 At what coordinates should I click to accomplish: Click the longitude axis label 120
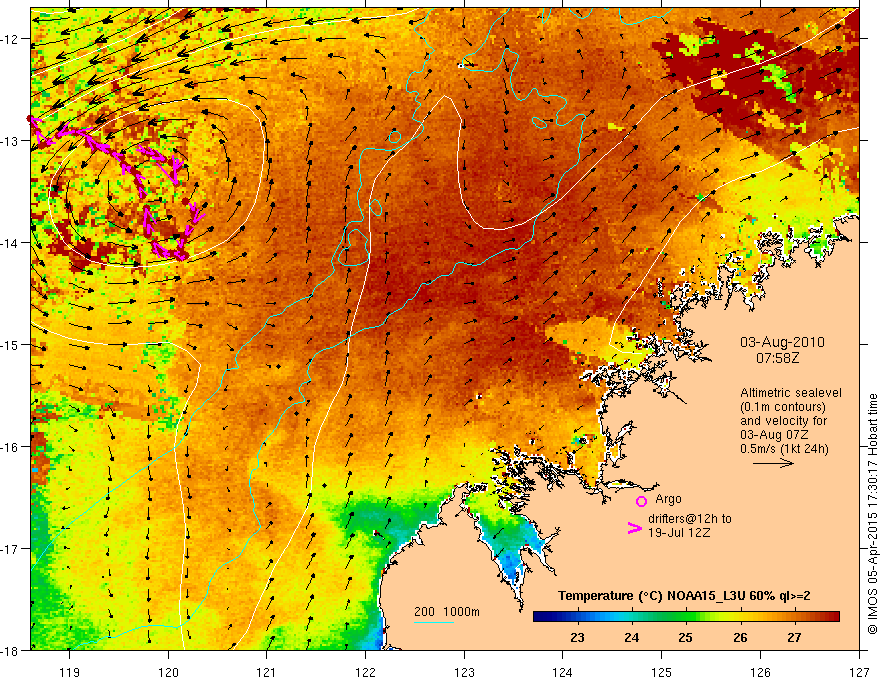pyautogui.click(x=168, y=672)
